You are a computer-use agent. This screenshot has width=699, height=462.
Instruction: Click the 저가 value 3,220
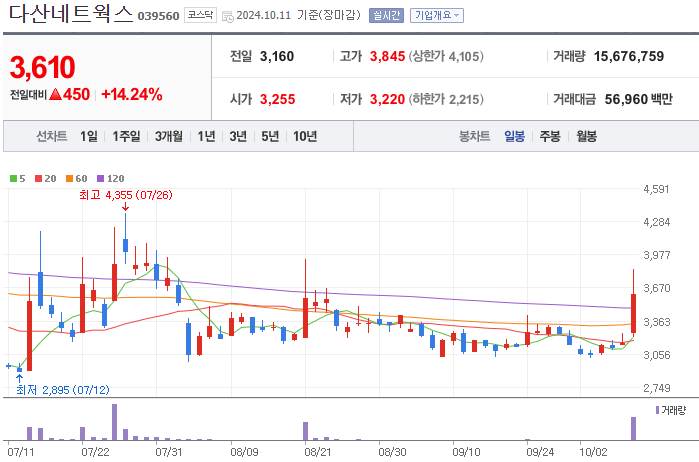(387, 99)
